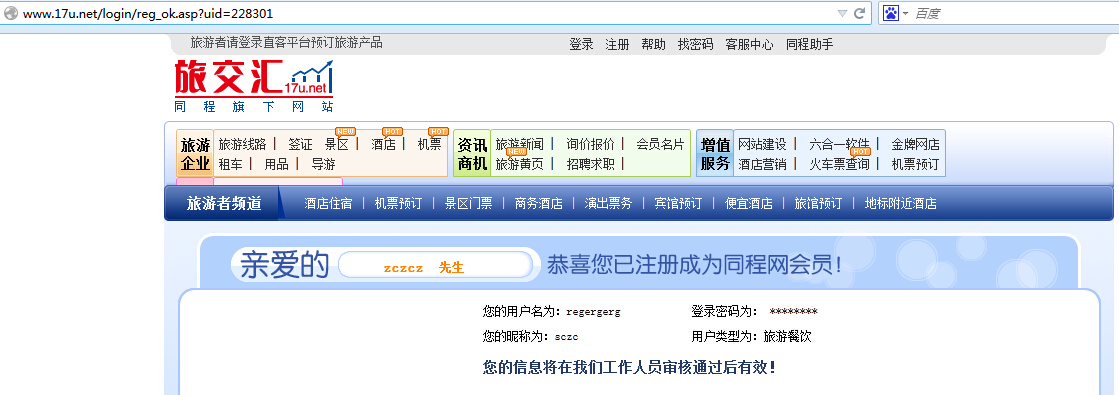Select the 旅游企业 category tab
This screenshot has width=1119, height=395.
(x=195, y=154)
